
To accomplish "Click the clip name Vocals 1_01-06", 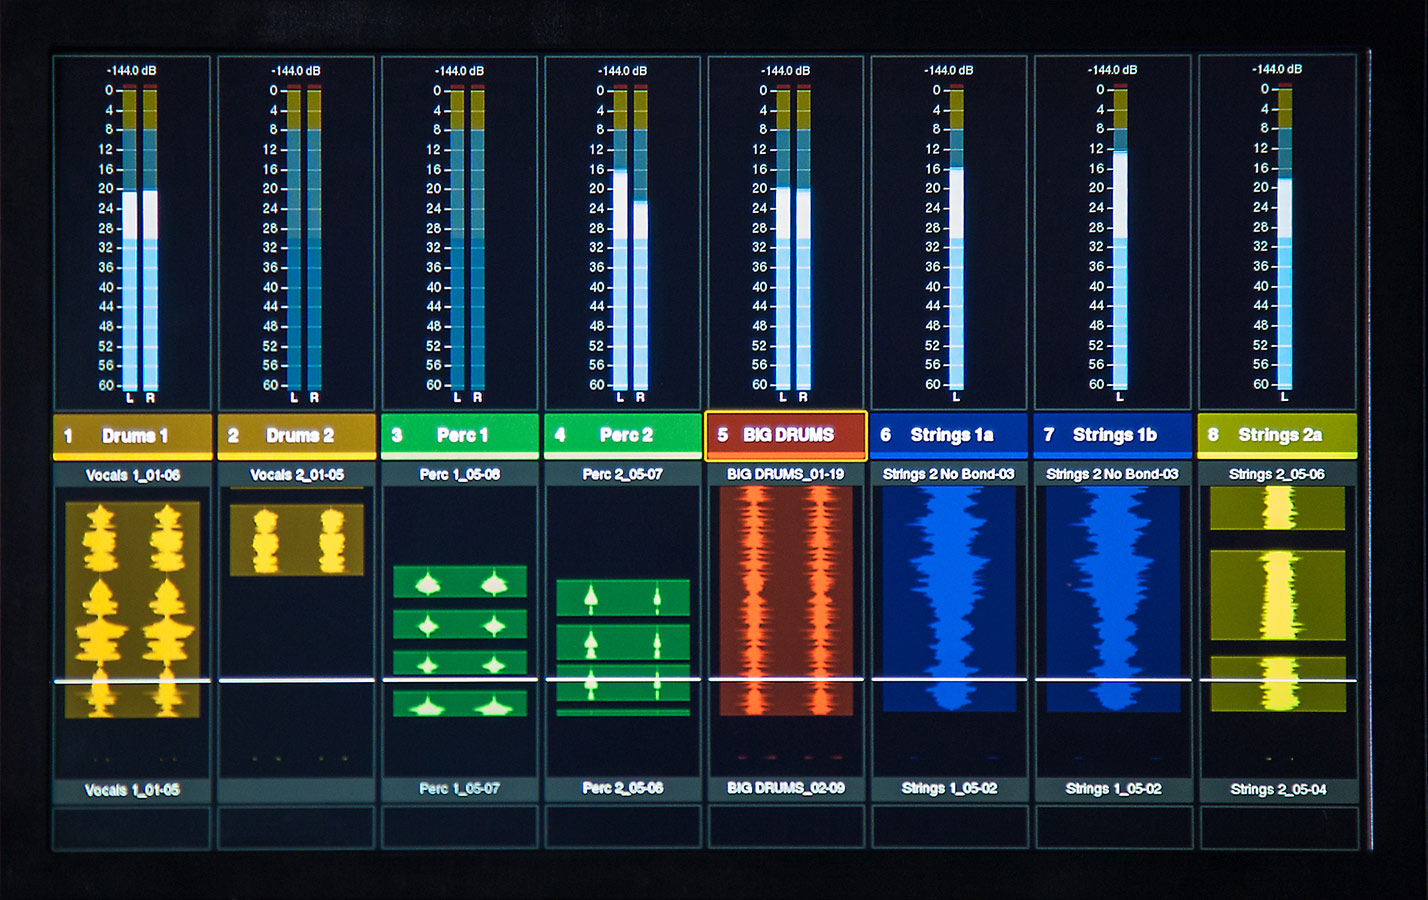I will click(132, 475).
